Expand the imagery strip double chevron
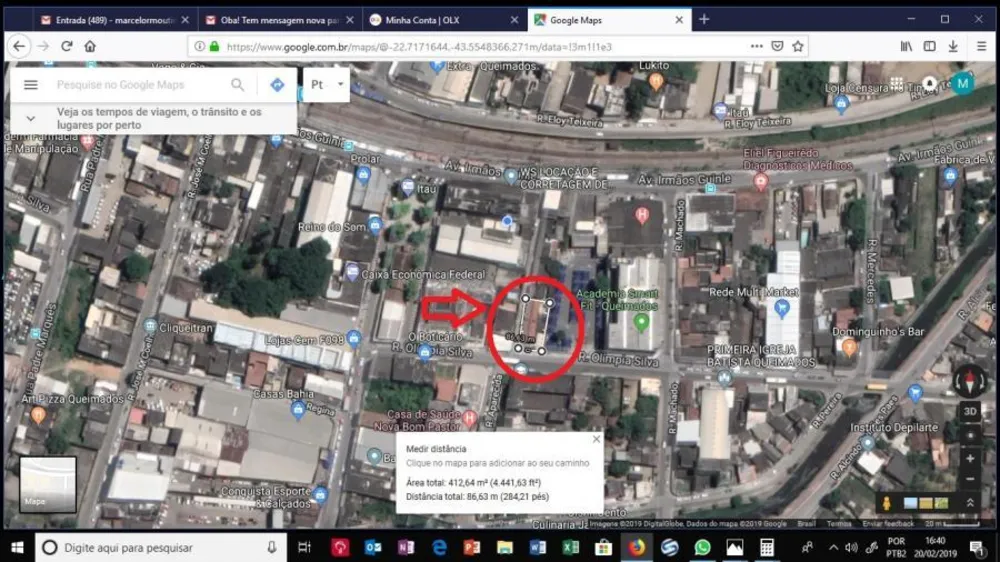The image size is (1000, 562). click(x=970, y=503)
